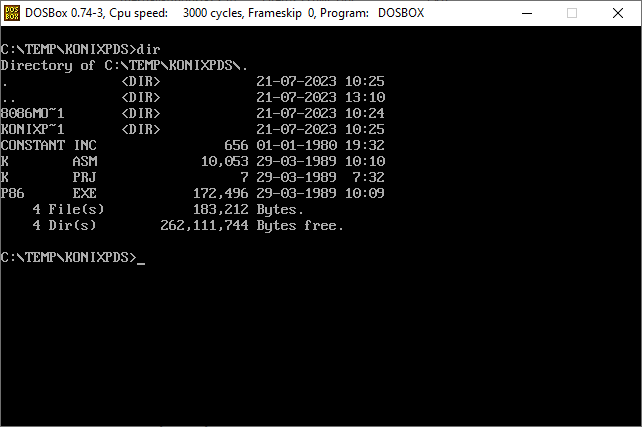The width and height of the screenshot is (642, 427).
Task: Click the disabled maximize button
Action: pyautogui.click(x=572, y=13)
